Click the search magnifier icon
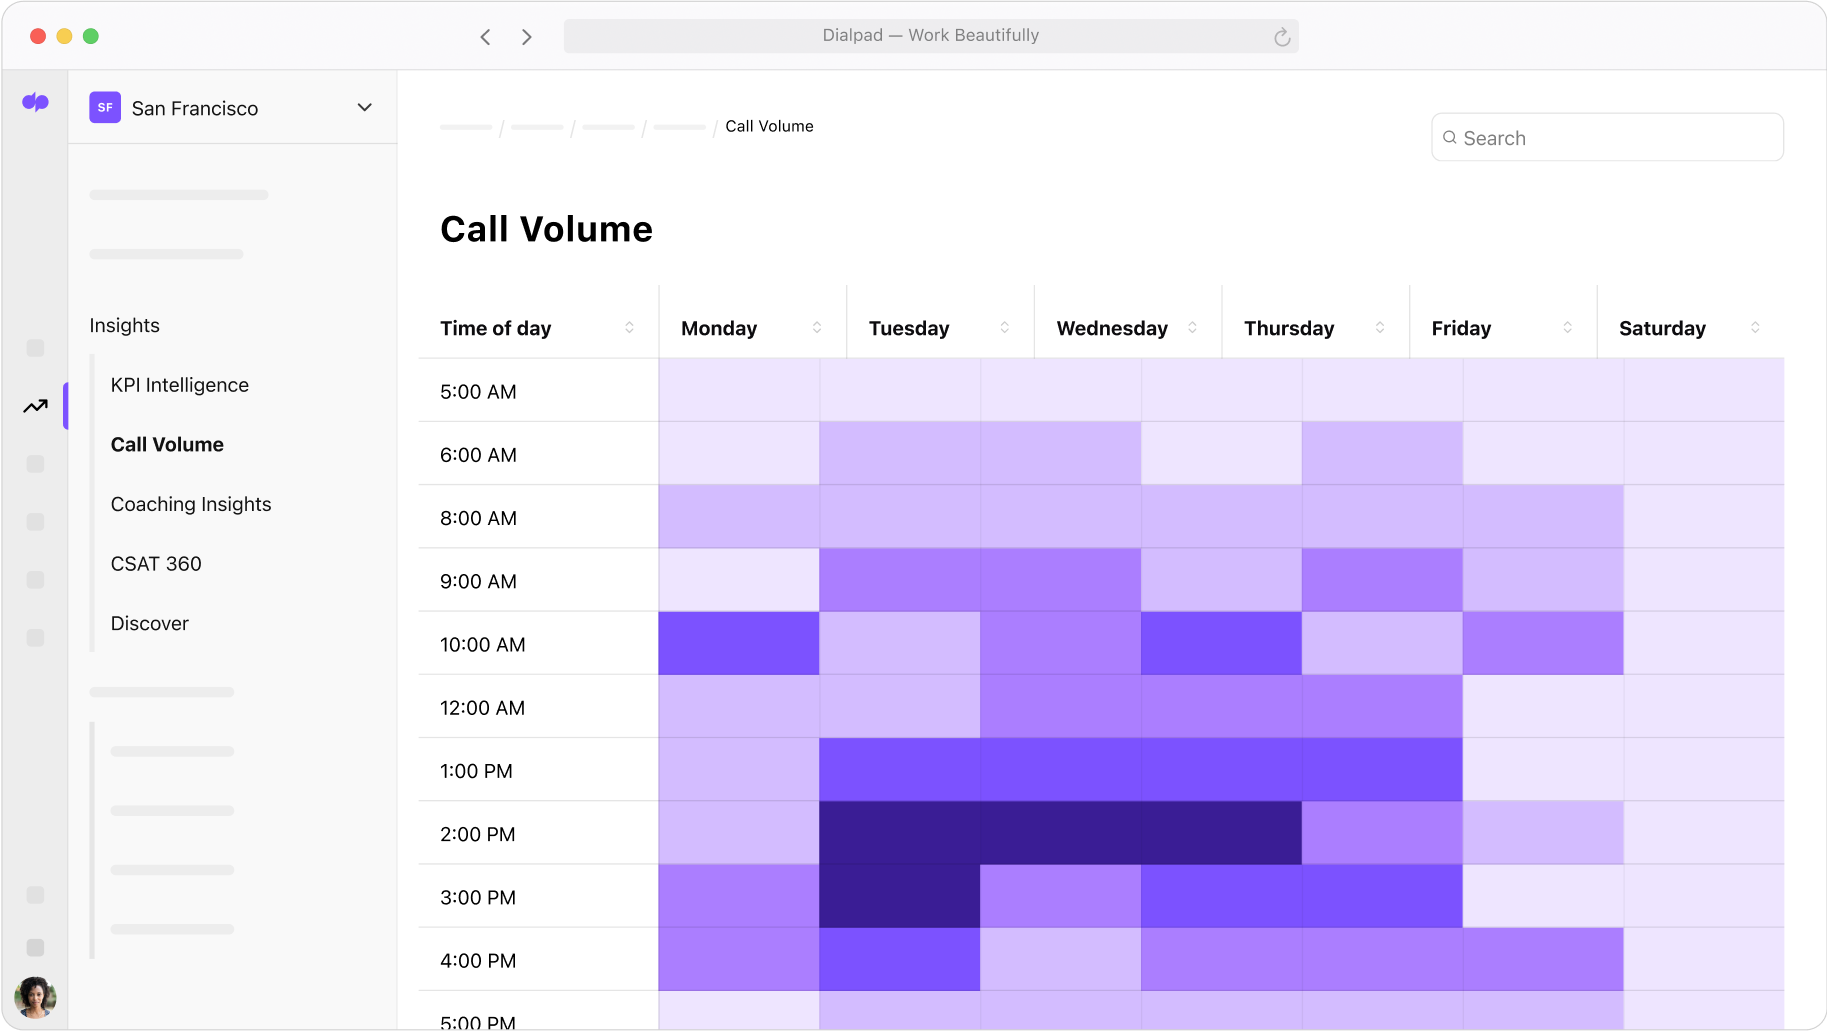Screen dimensions: 1827x1031 point(1449,138)
